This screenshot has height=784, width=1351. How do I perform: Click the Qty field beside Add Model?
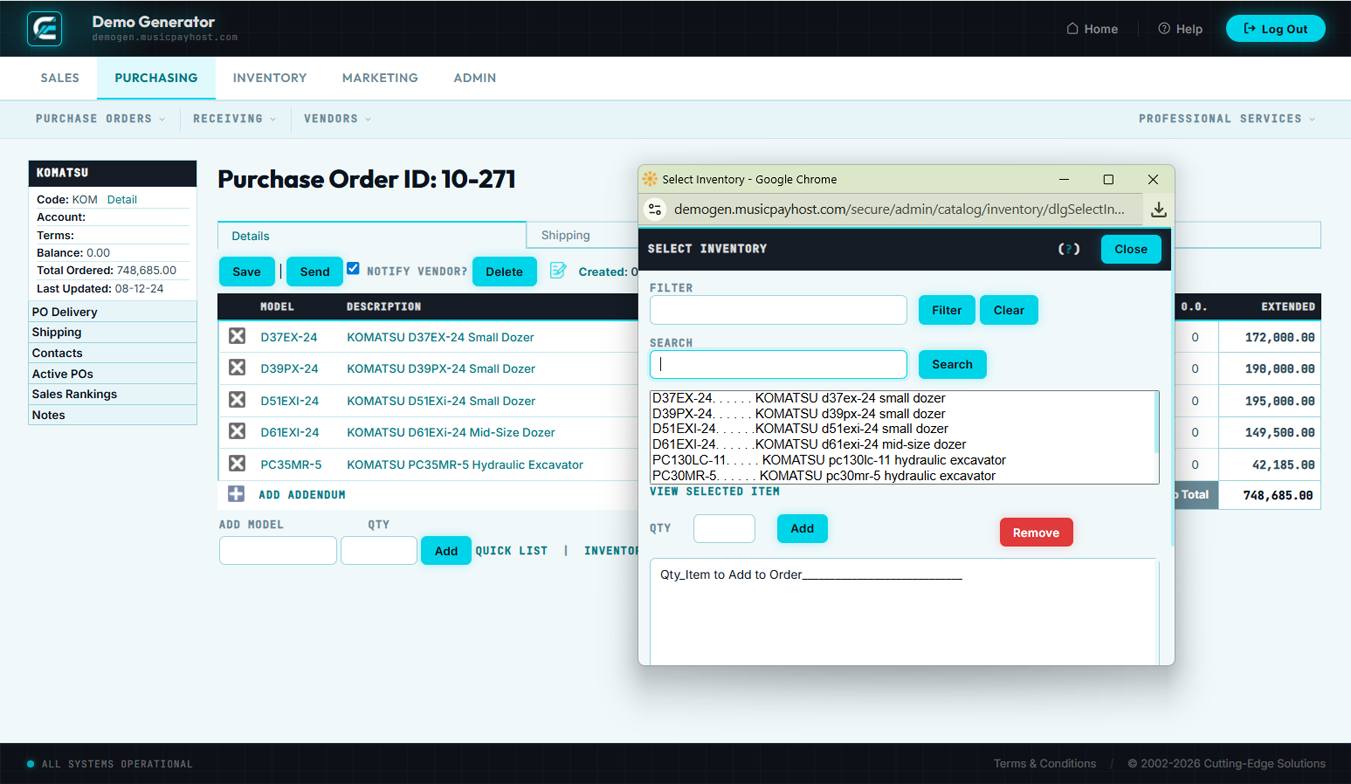379,550
